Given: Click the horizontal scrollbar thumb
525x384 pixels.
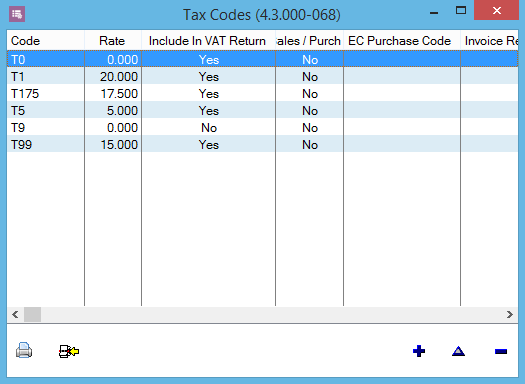Looking at the screenshot, I should point(32,314).
